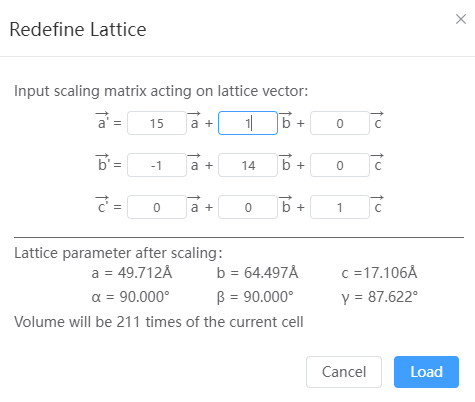The width and height of the screenshot is (475, 402).
Task: Select the b' row c-coefficient input
Action: tap(340, 165)
